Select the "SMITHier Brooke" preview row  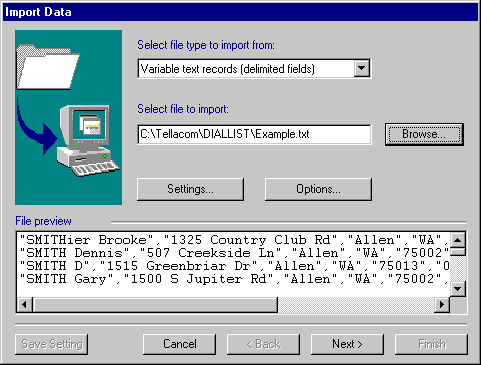(x=233, y=240)
